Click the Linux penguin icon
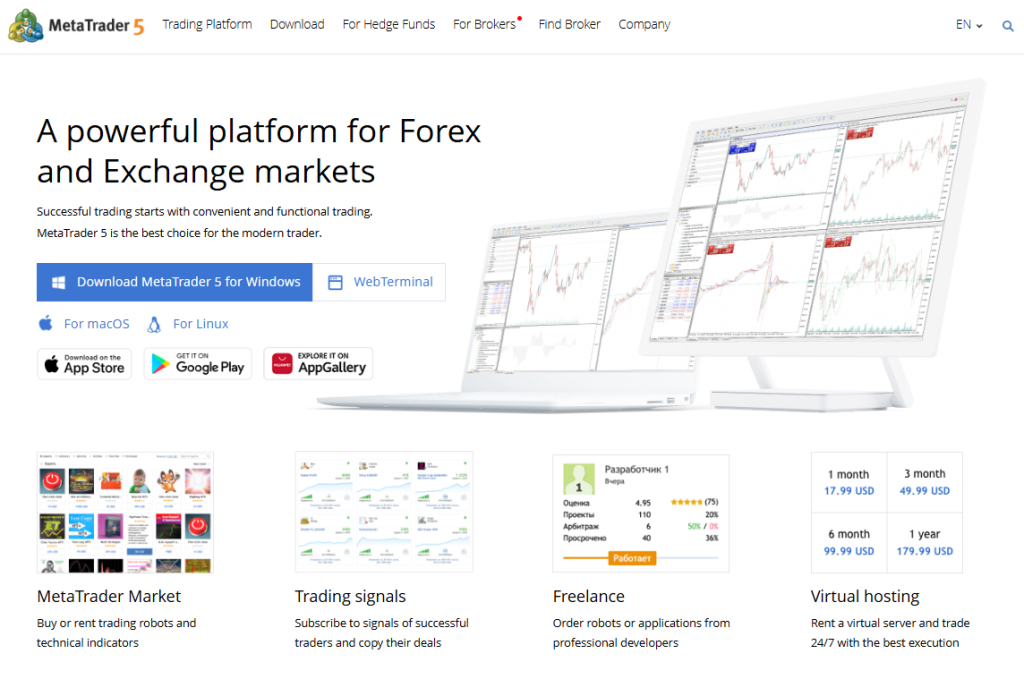Viewport: 1024px width, 679px height. (154, 323)
